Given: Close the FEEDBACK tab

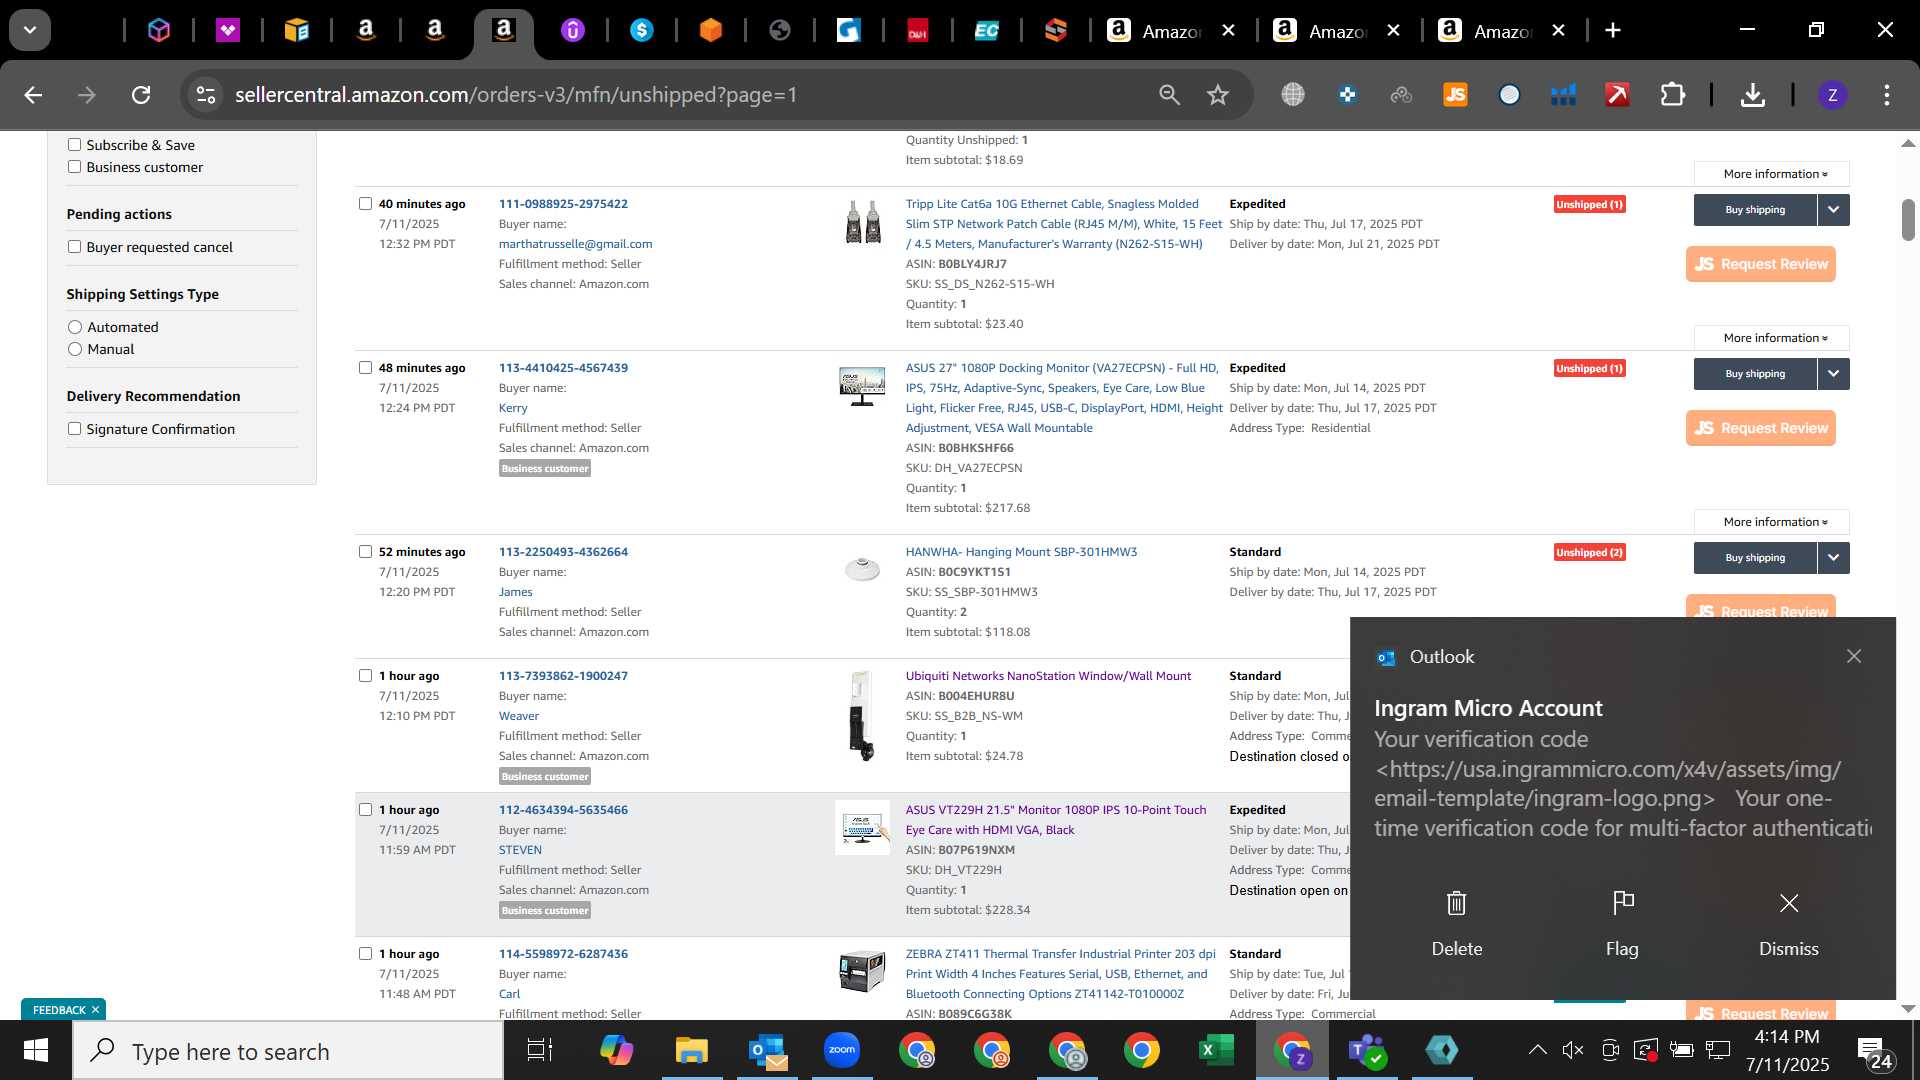Looking at the screenshot, I should pyautogui.click(x=95, y=1010).
